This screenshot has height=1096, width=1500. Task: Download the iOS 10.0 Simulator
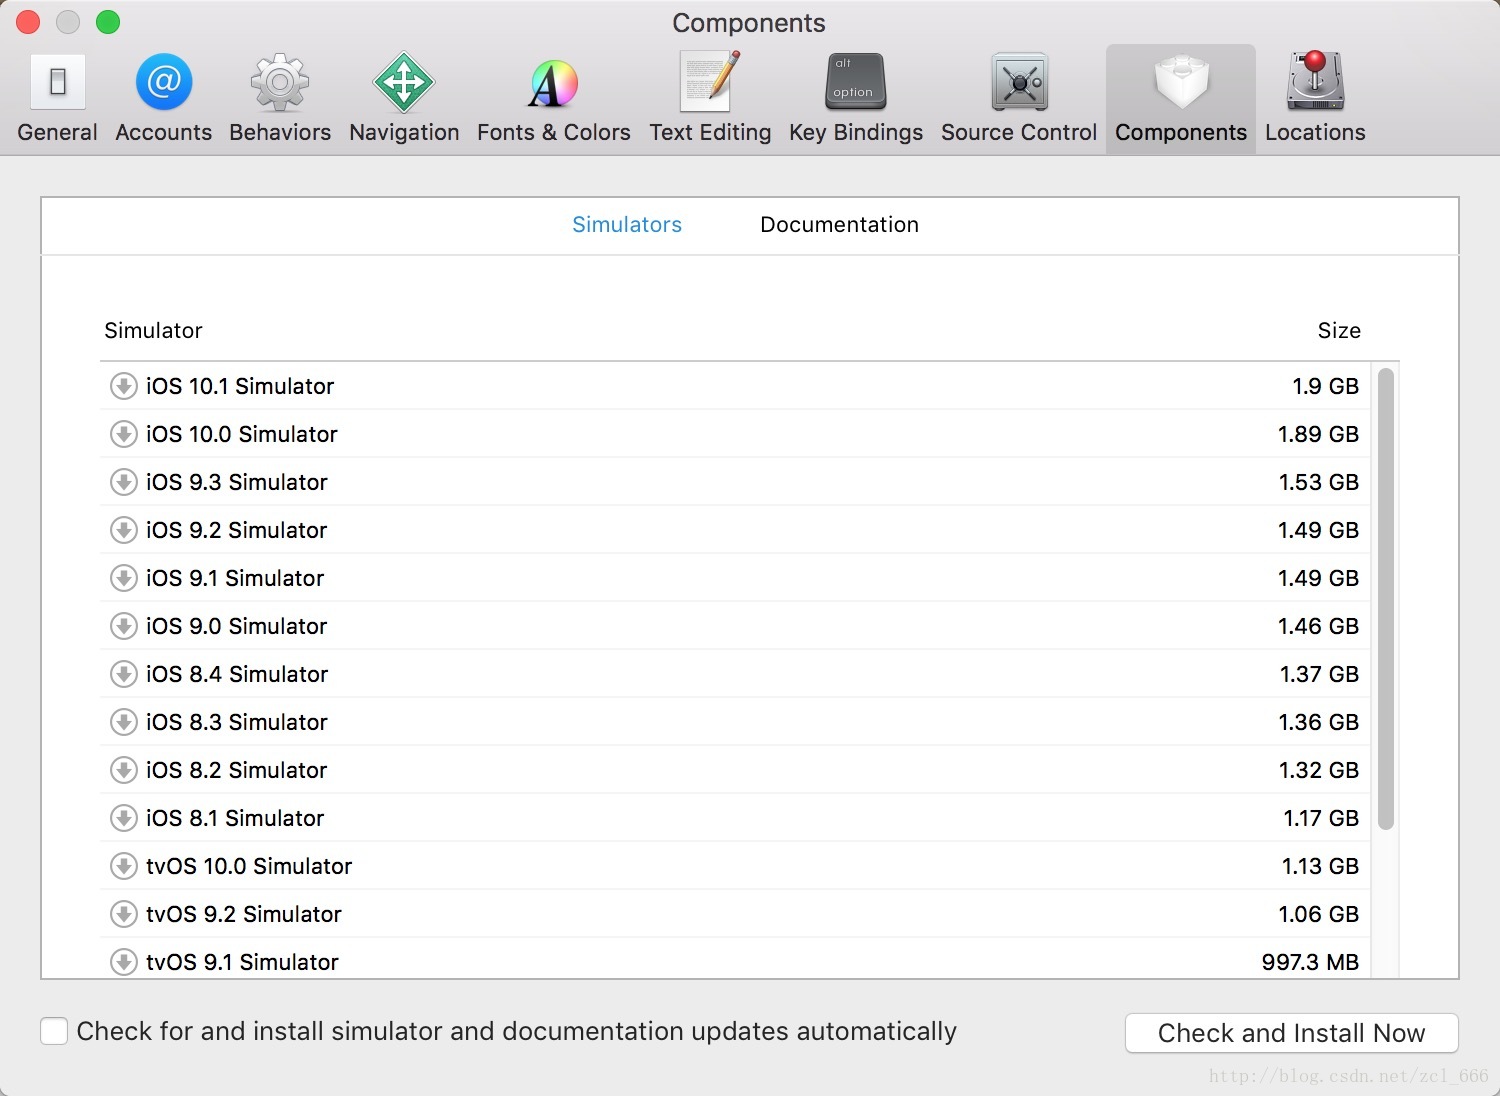tap(123, 434)
